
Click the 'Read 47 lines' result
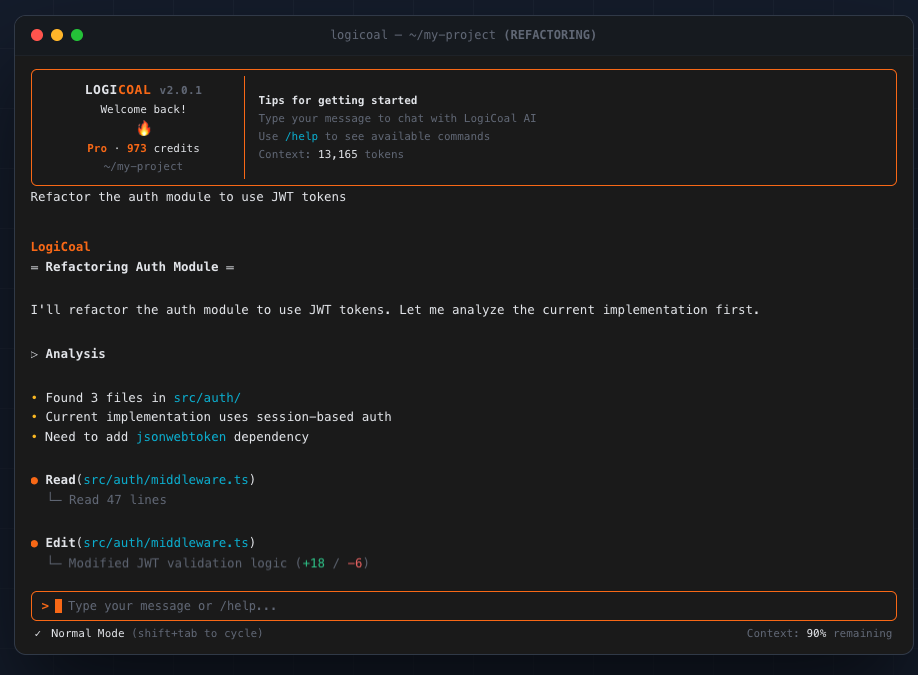pyautogui.click(x=118, y=500)
